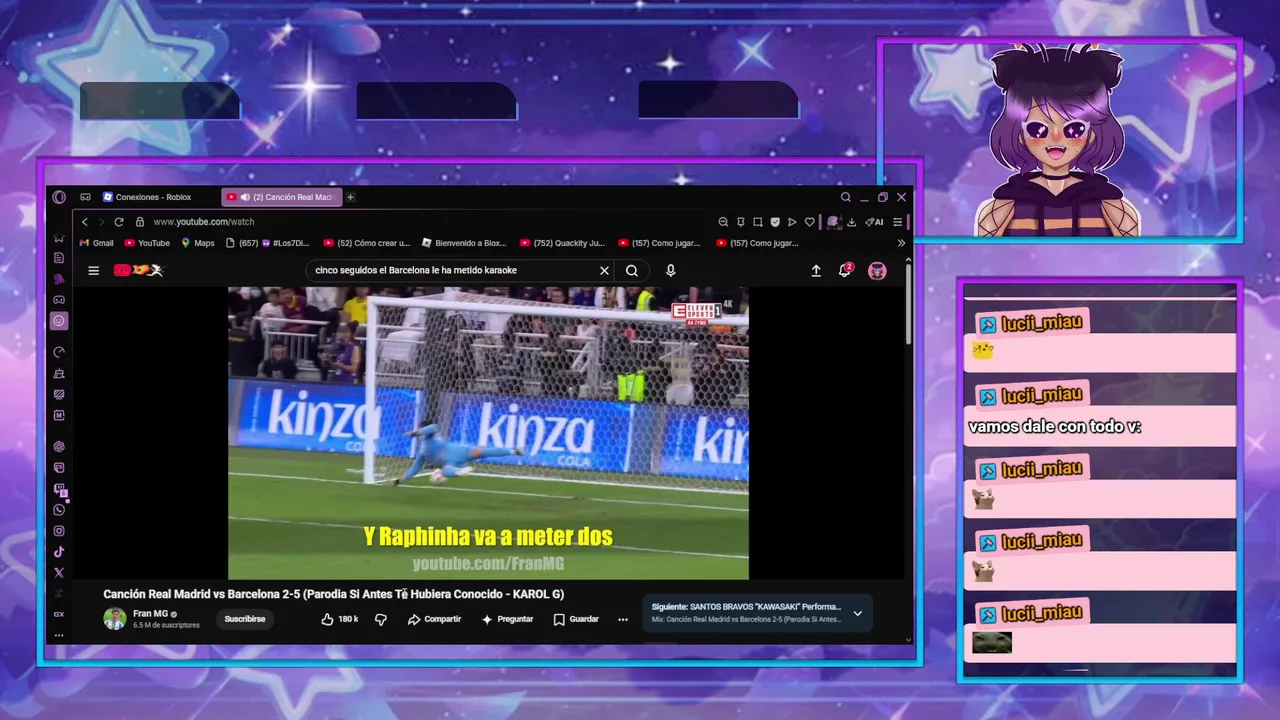The width and height of the screenshot is (1280, 720).
Task: Open the browser profile avatar in toolbar
Action: (x=832, y=222)
